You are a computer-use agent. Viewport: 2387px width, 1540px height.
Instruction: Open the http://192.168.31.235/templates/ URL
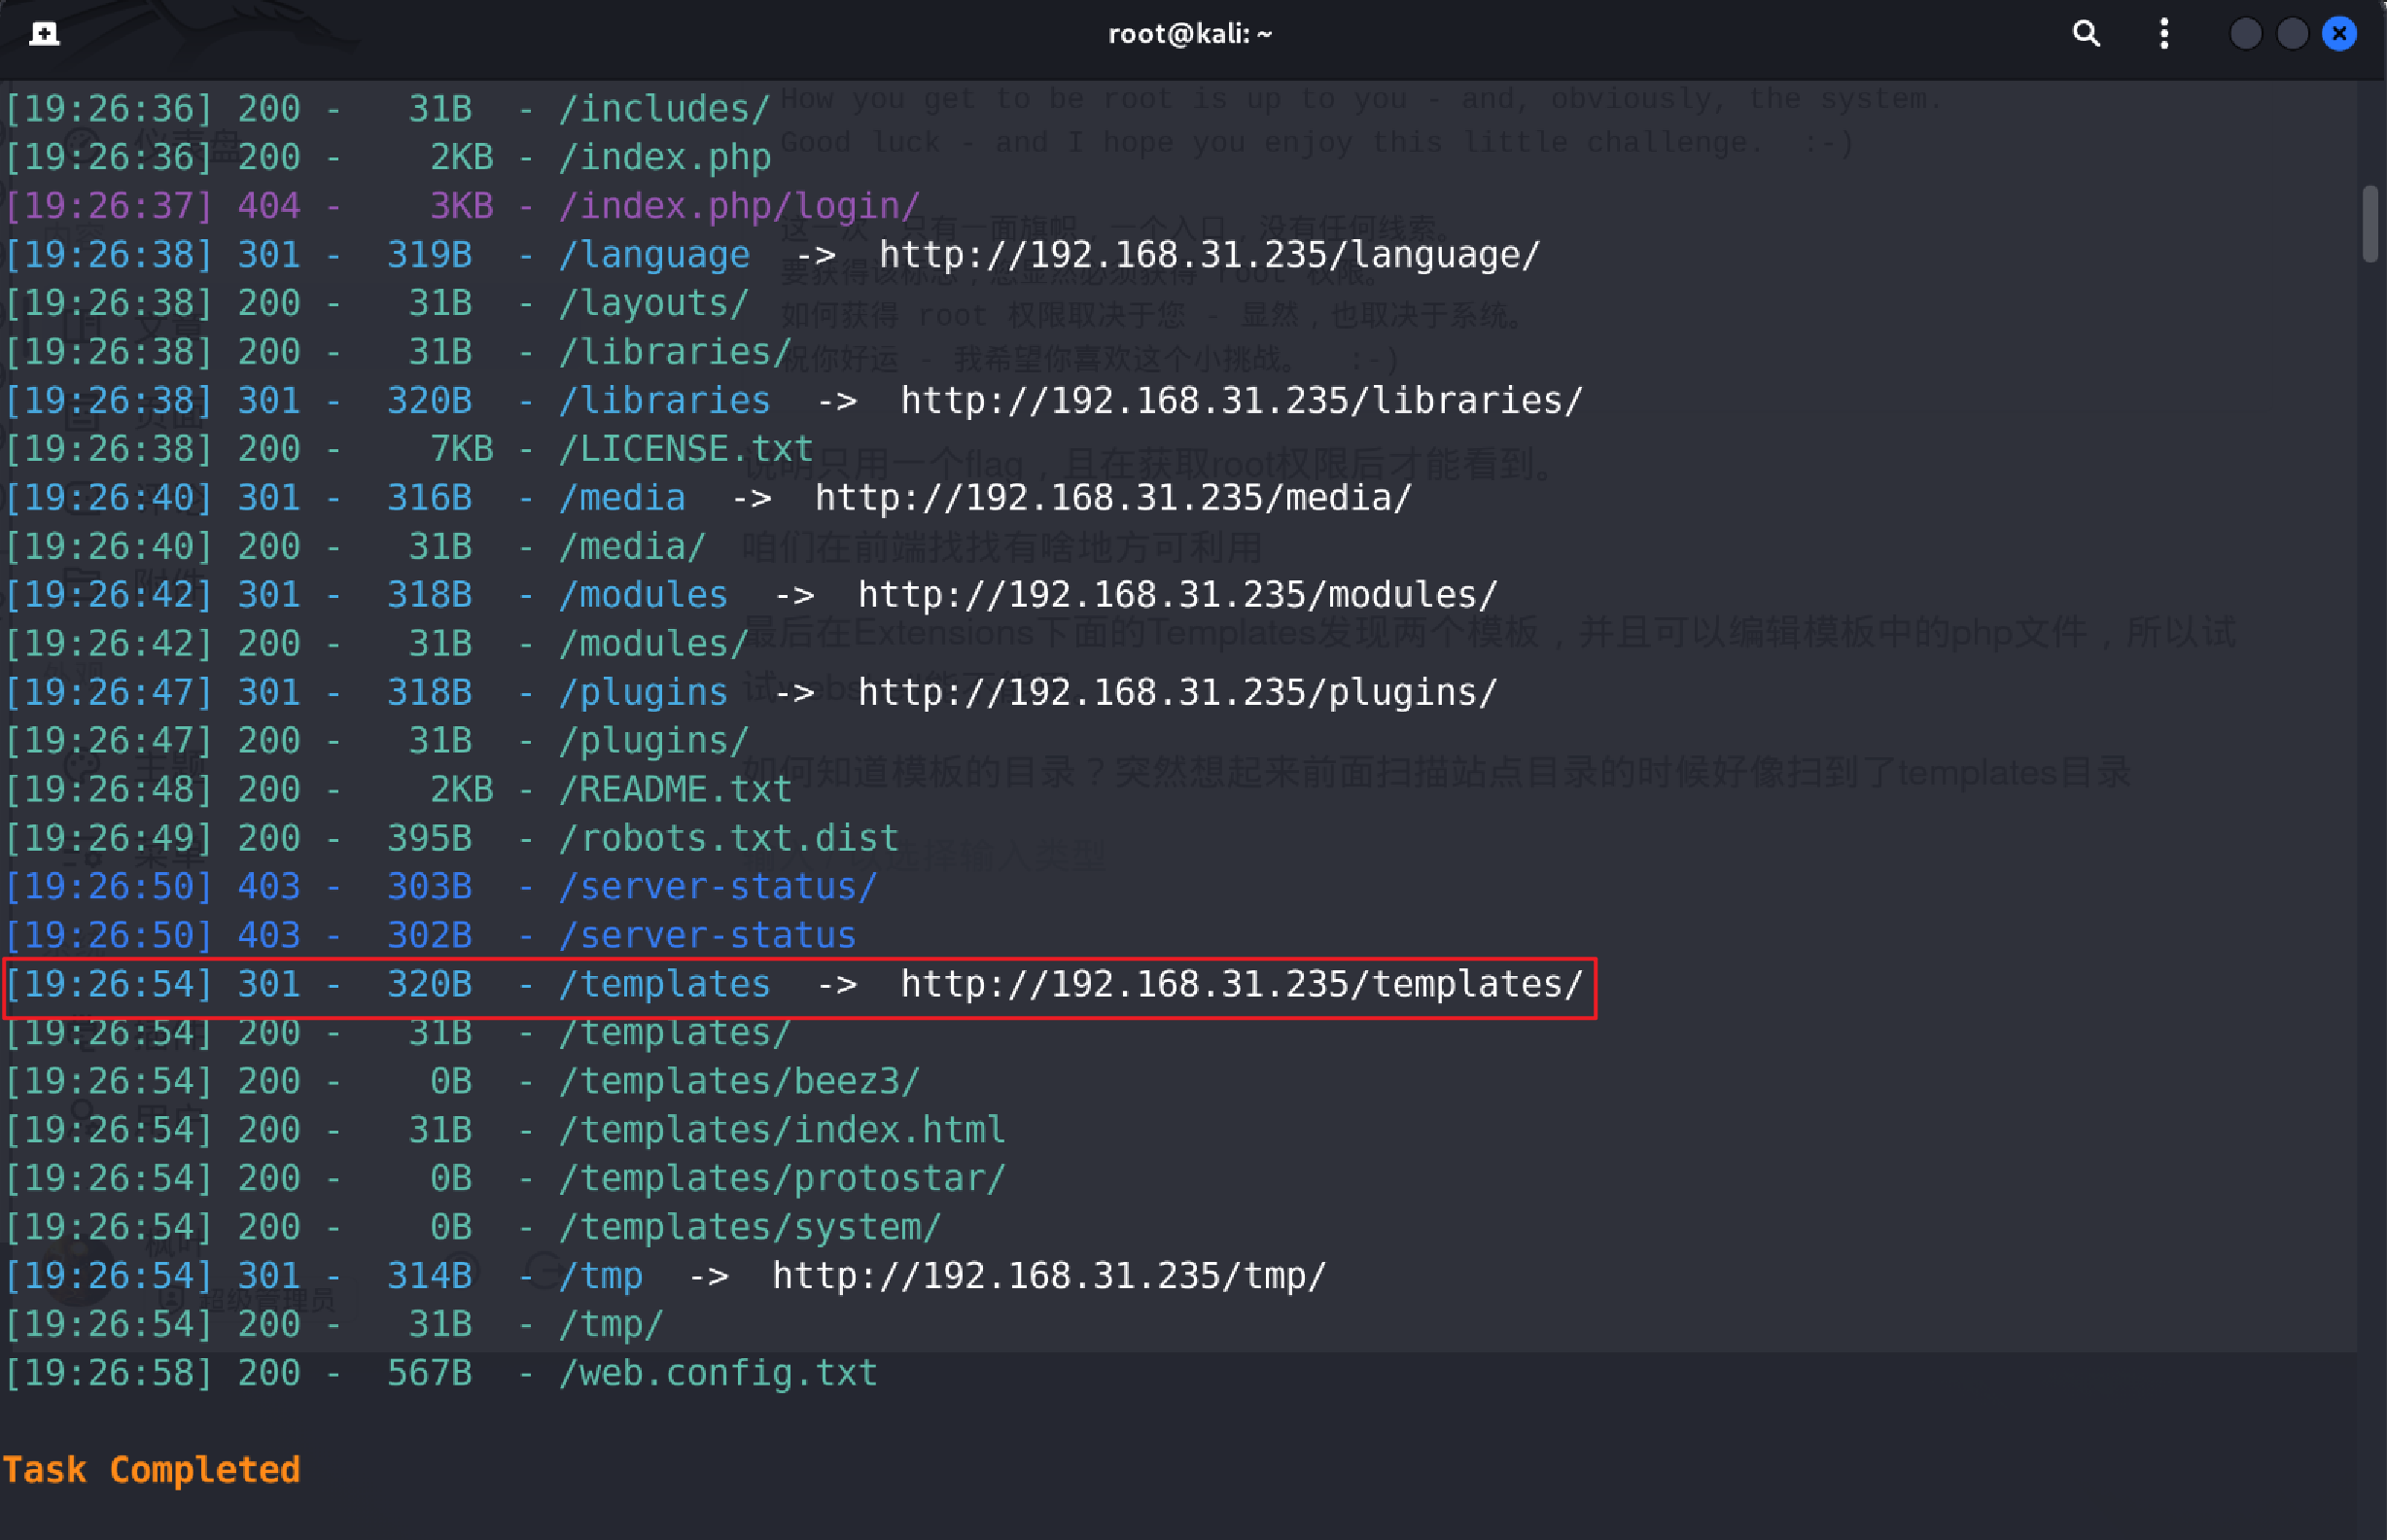[x=1241, y=984]
